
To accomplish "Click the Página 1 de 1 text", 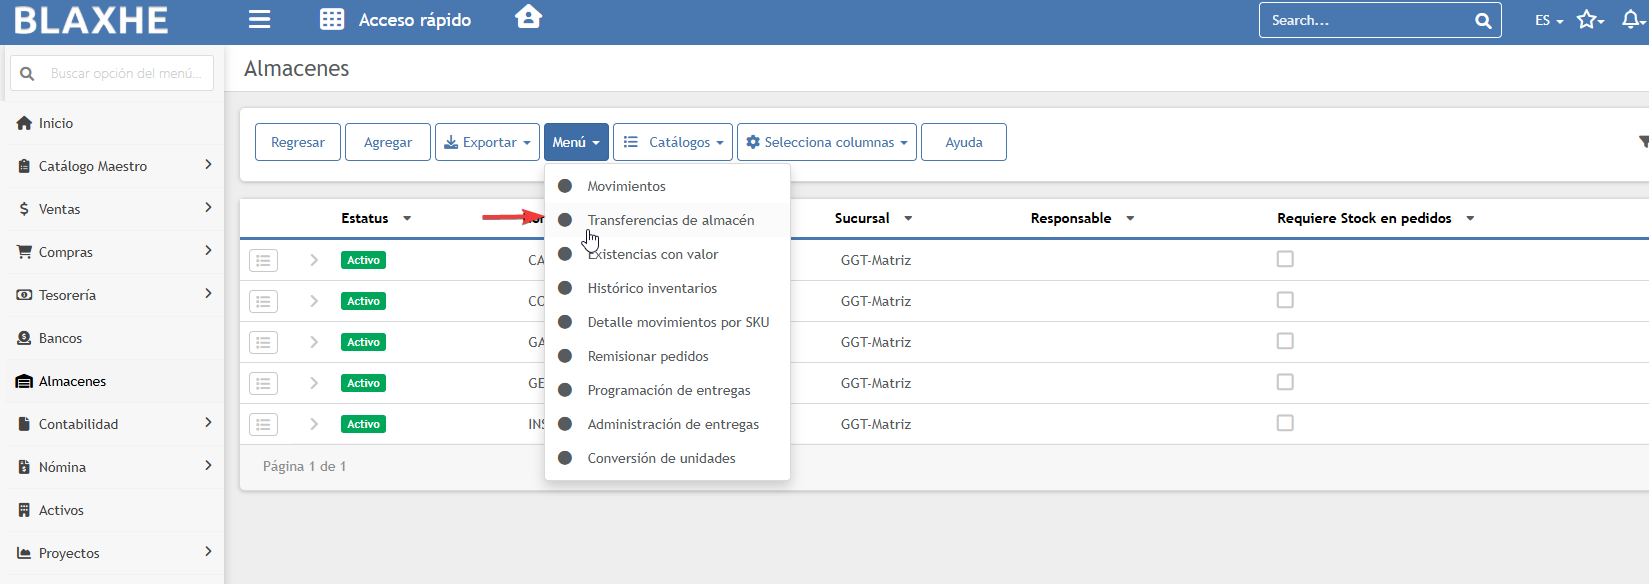I will pyautogui.click(x=305, y=466).
